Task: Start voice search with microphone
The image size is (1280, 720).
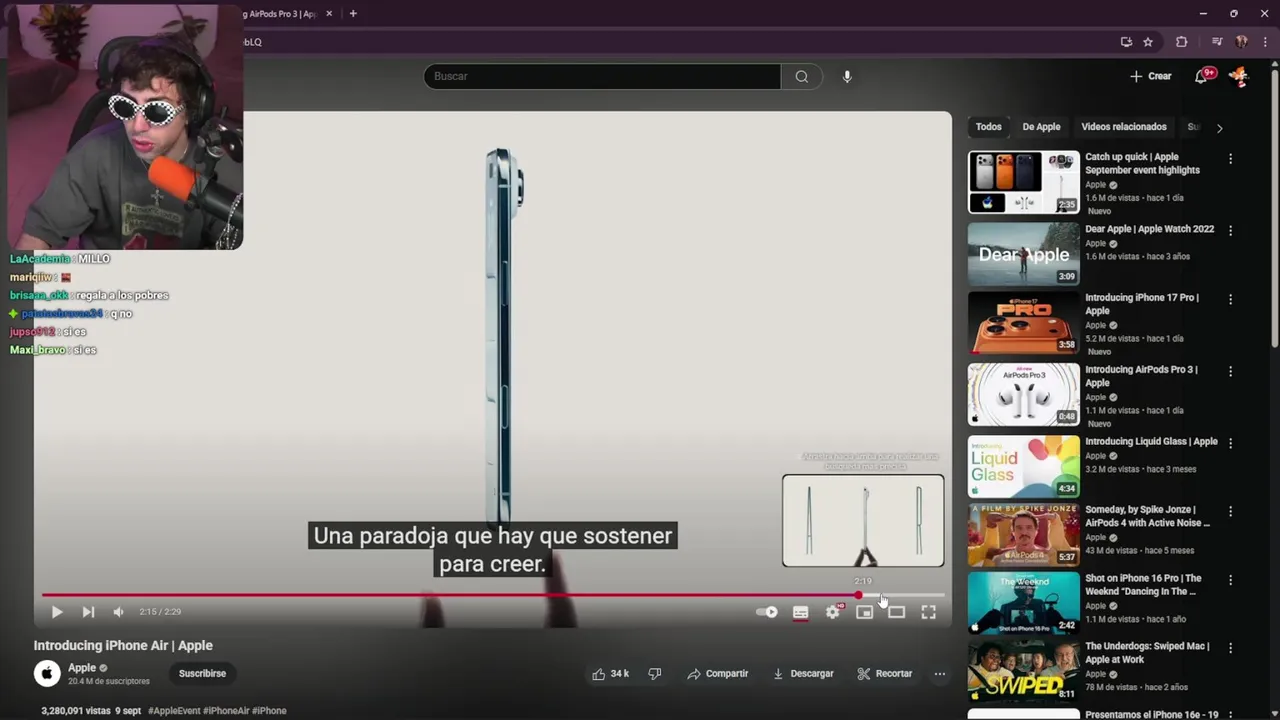Action: click(x=847, y=76)
